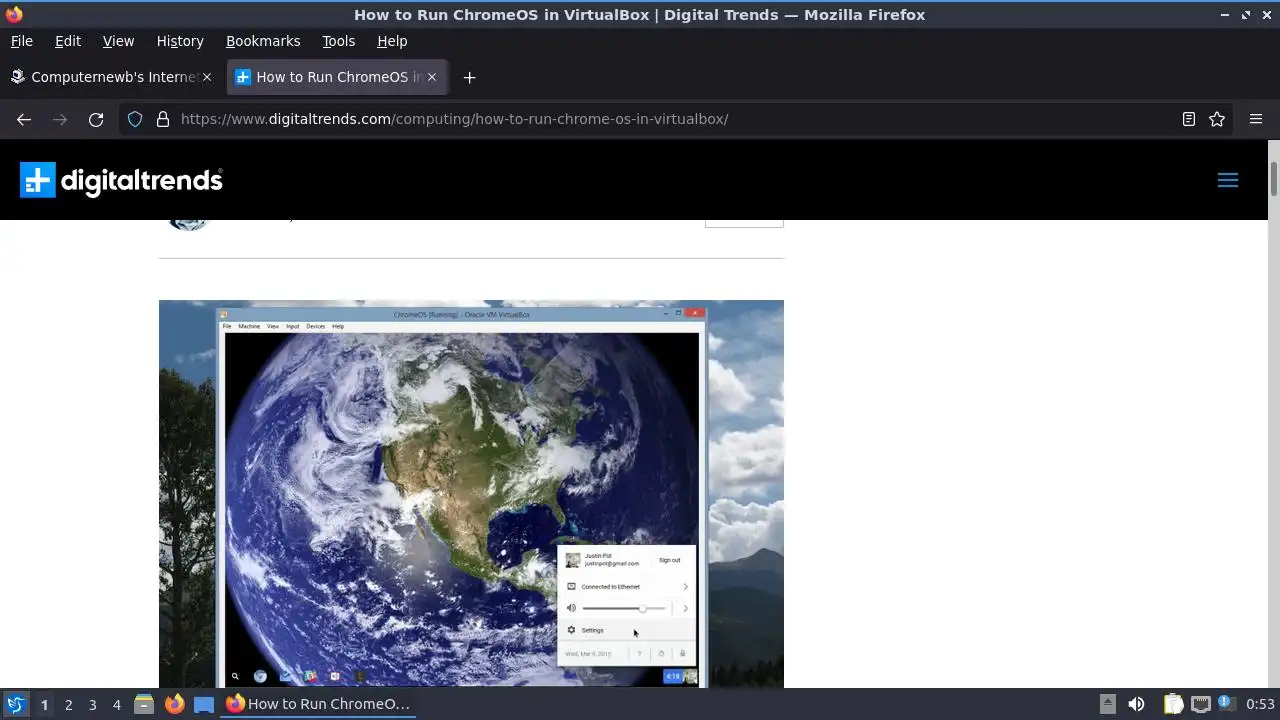Open the volume control in the tray
1280x720 pixels.
coord(1136,704)
